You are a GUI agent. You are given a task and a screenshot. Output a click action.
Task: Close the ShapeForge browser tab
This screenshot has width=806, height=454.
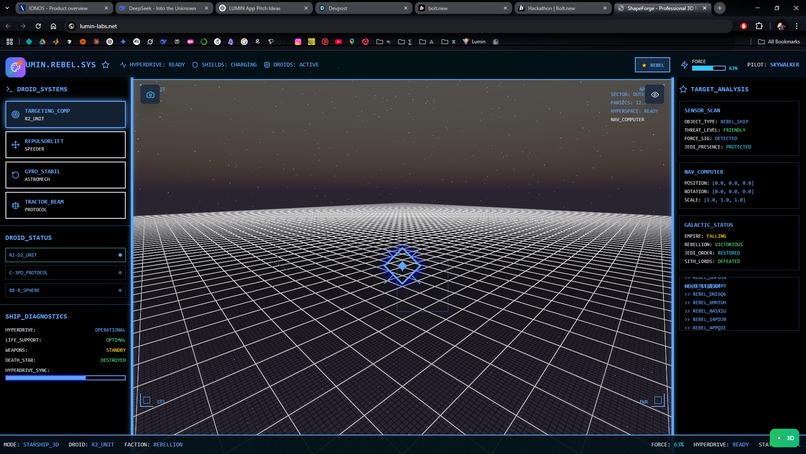coord(704,8)
